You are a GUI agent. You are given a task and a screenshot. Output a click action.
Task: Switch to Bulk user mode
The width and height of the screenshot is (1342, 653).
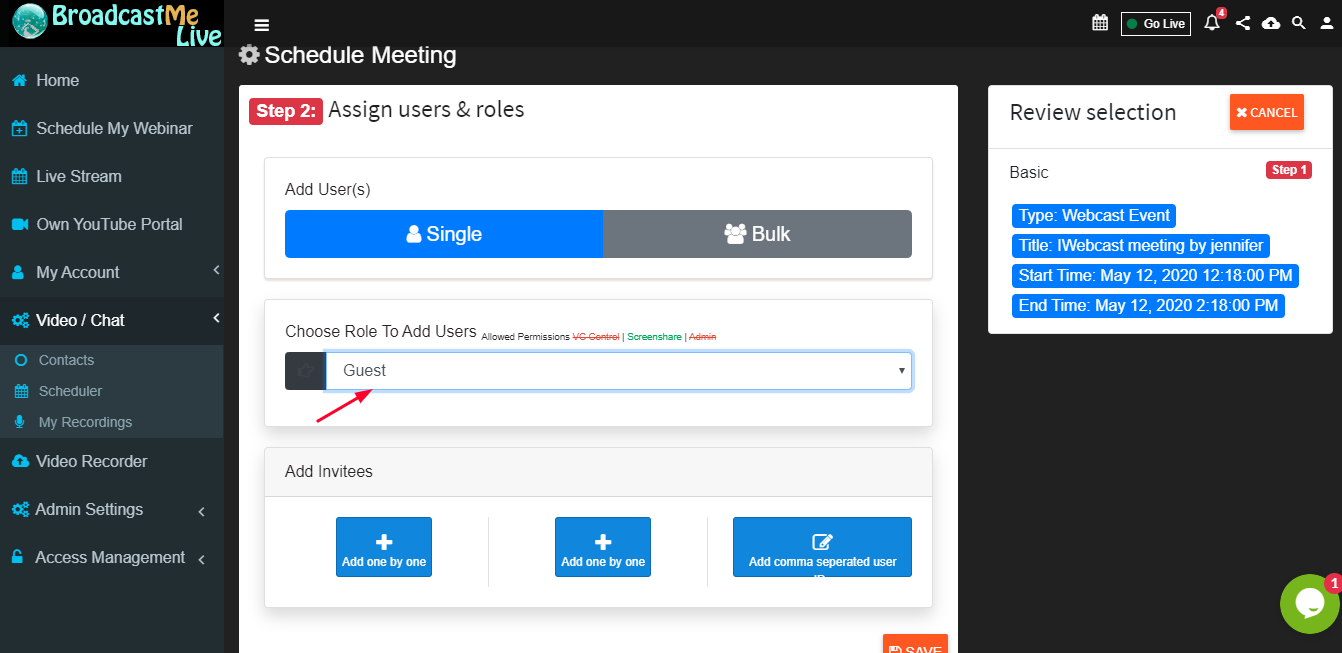(757, 234)
